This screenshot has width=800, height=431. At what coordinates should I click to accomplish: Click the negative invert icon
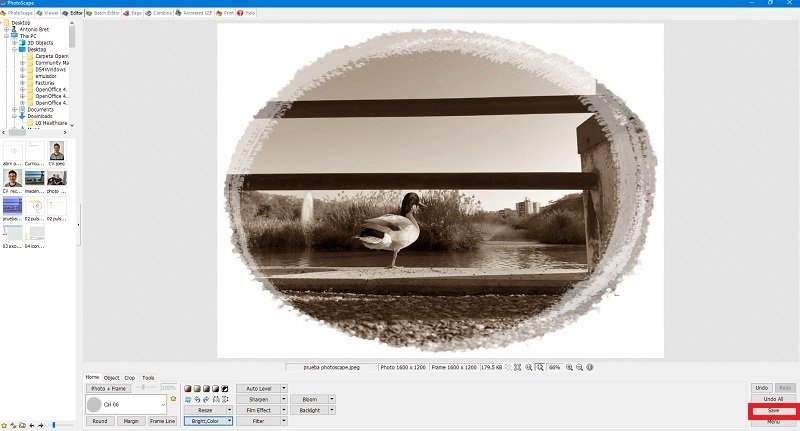[224, 389]
